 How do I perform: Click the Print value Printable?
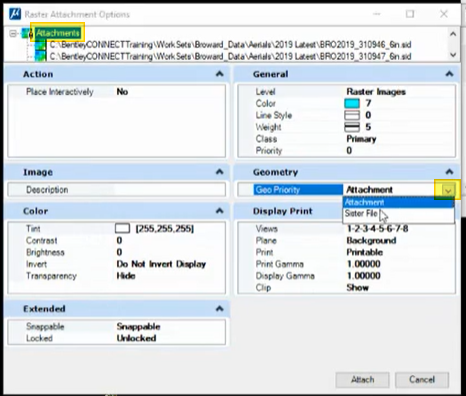(x=365, y=252)
